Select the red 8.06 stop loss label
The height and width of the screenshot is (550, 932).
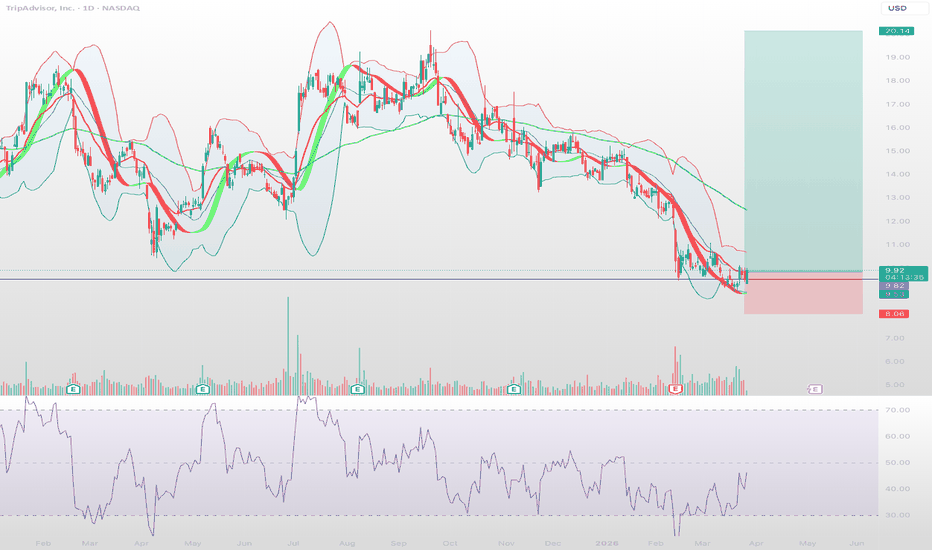pos(893,314)
